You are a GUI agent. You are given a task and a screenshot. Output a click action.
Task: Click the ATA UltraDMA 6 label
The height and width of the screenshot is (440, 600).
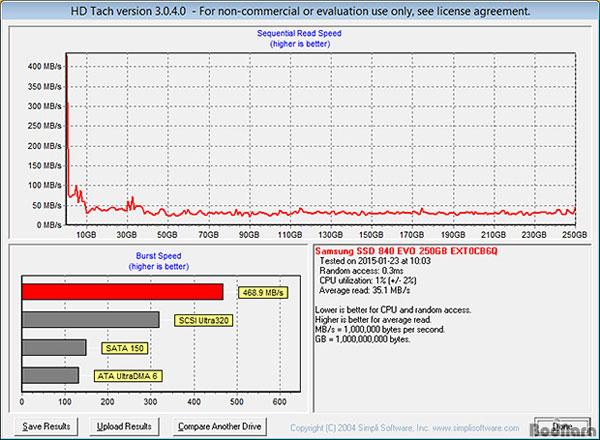tap(128, 376)
